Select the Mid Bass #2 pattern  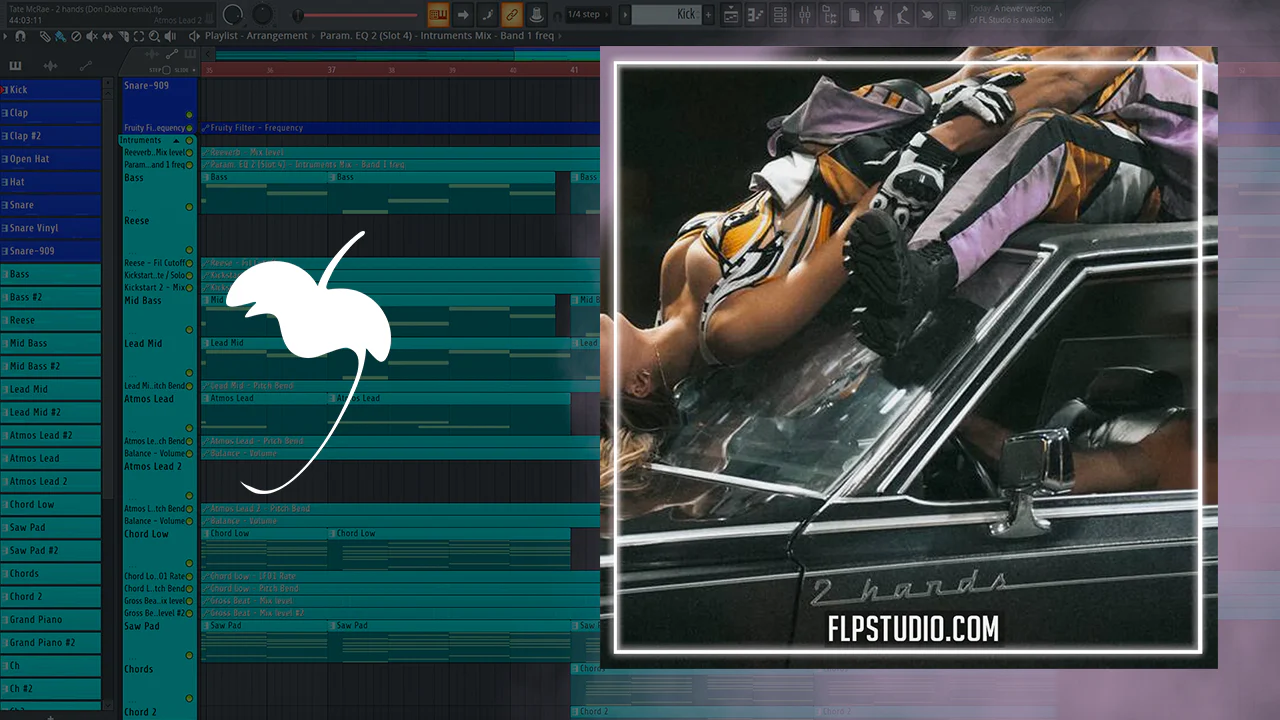coord(51,366)
